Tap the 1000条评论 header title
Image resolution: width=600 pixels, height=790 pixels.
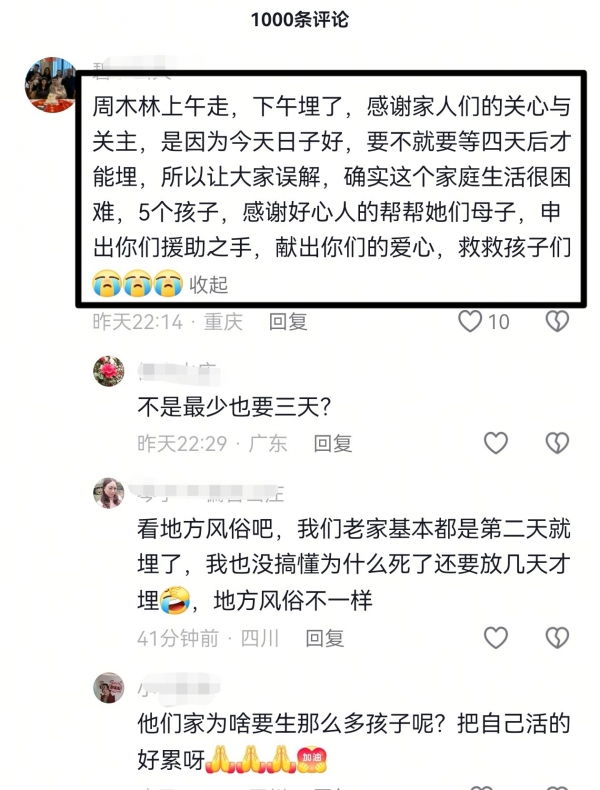pos(300,20)
